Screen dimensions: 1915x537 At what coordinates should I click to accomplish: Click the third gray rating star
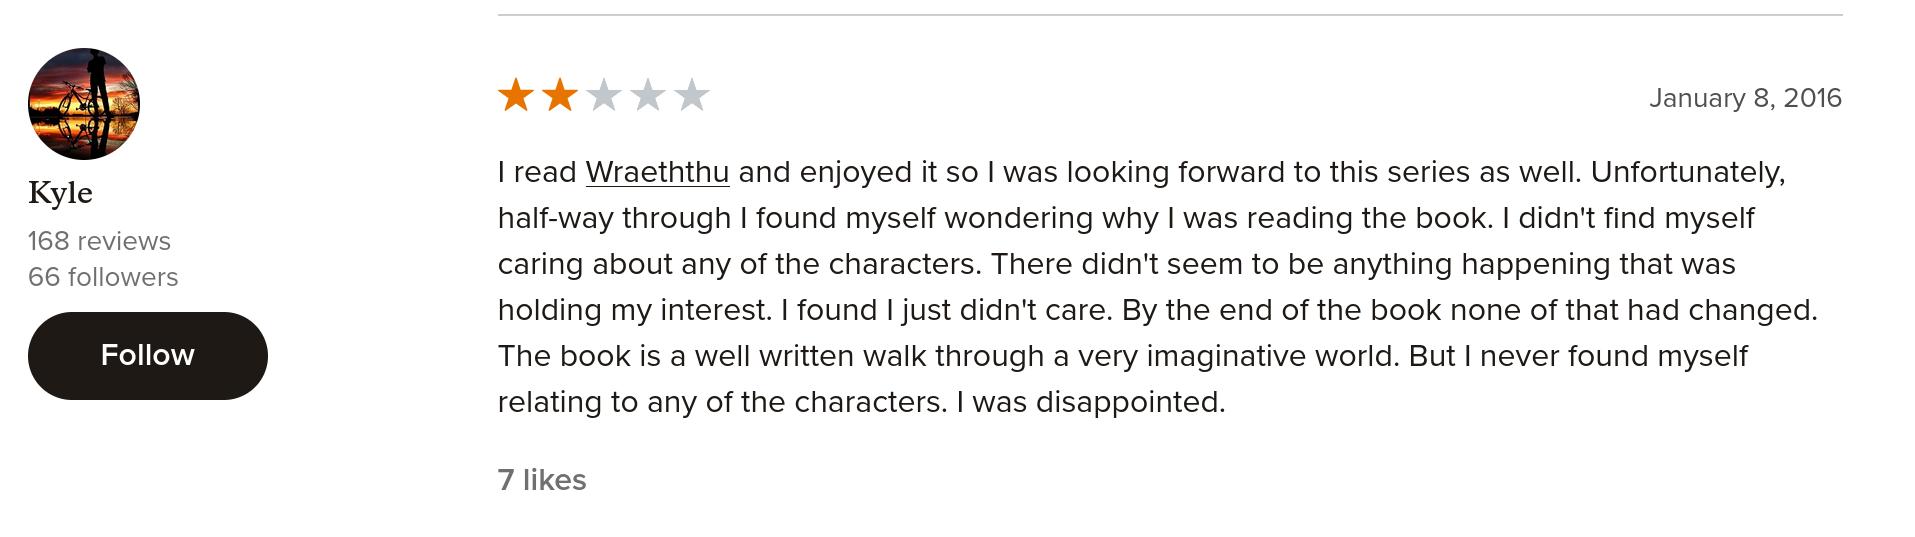604,96
